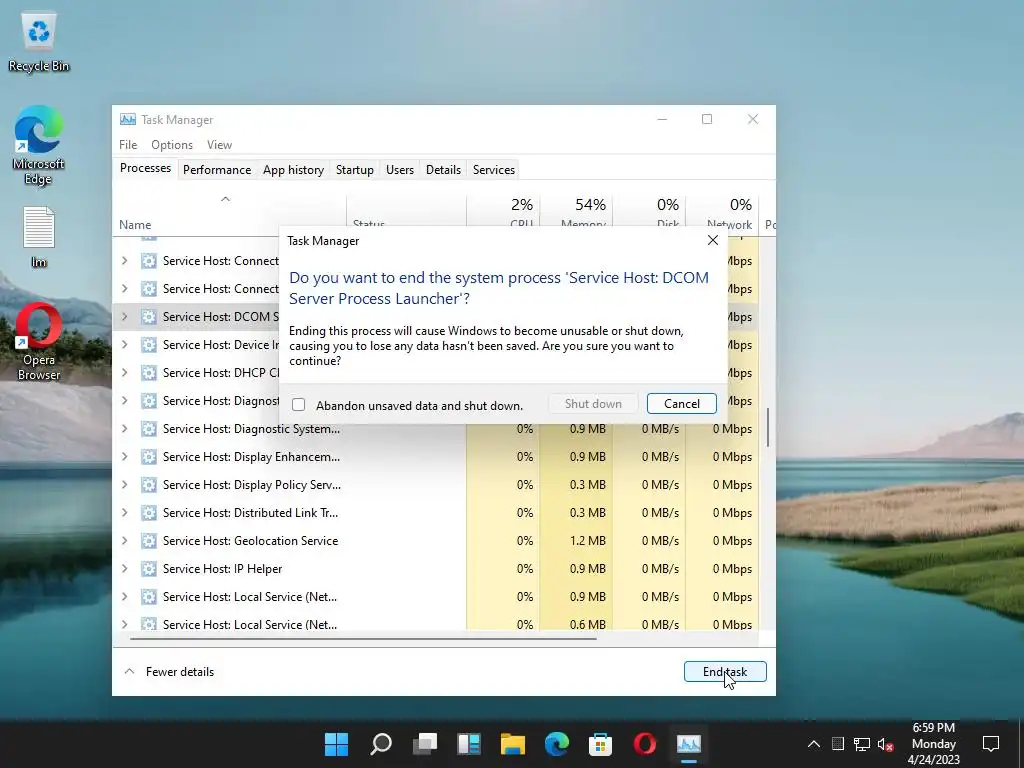Open Task View from the taskbar
The height and width of the screenshot is (768, 1024).
coord(425,744)
